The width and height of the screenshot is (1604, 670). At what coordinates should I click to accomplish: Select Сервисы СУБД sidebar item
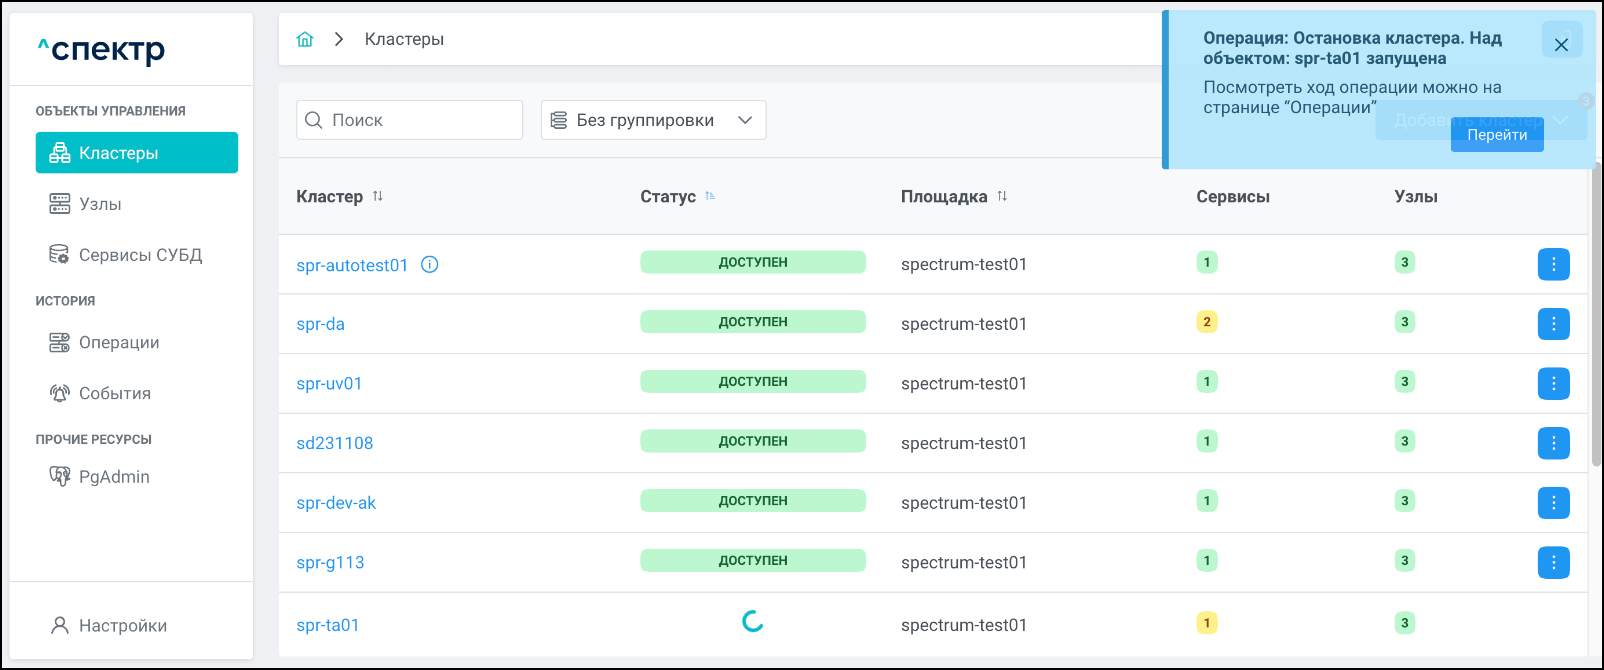pos(140,255)
